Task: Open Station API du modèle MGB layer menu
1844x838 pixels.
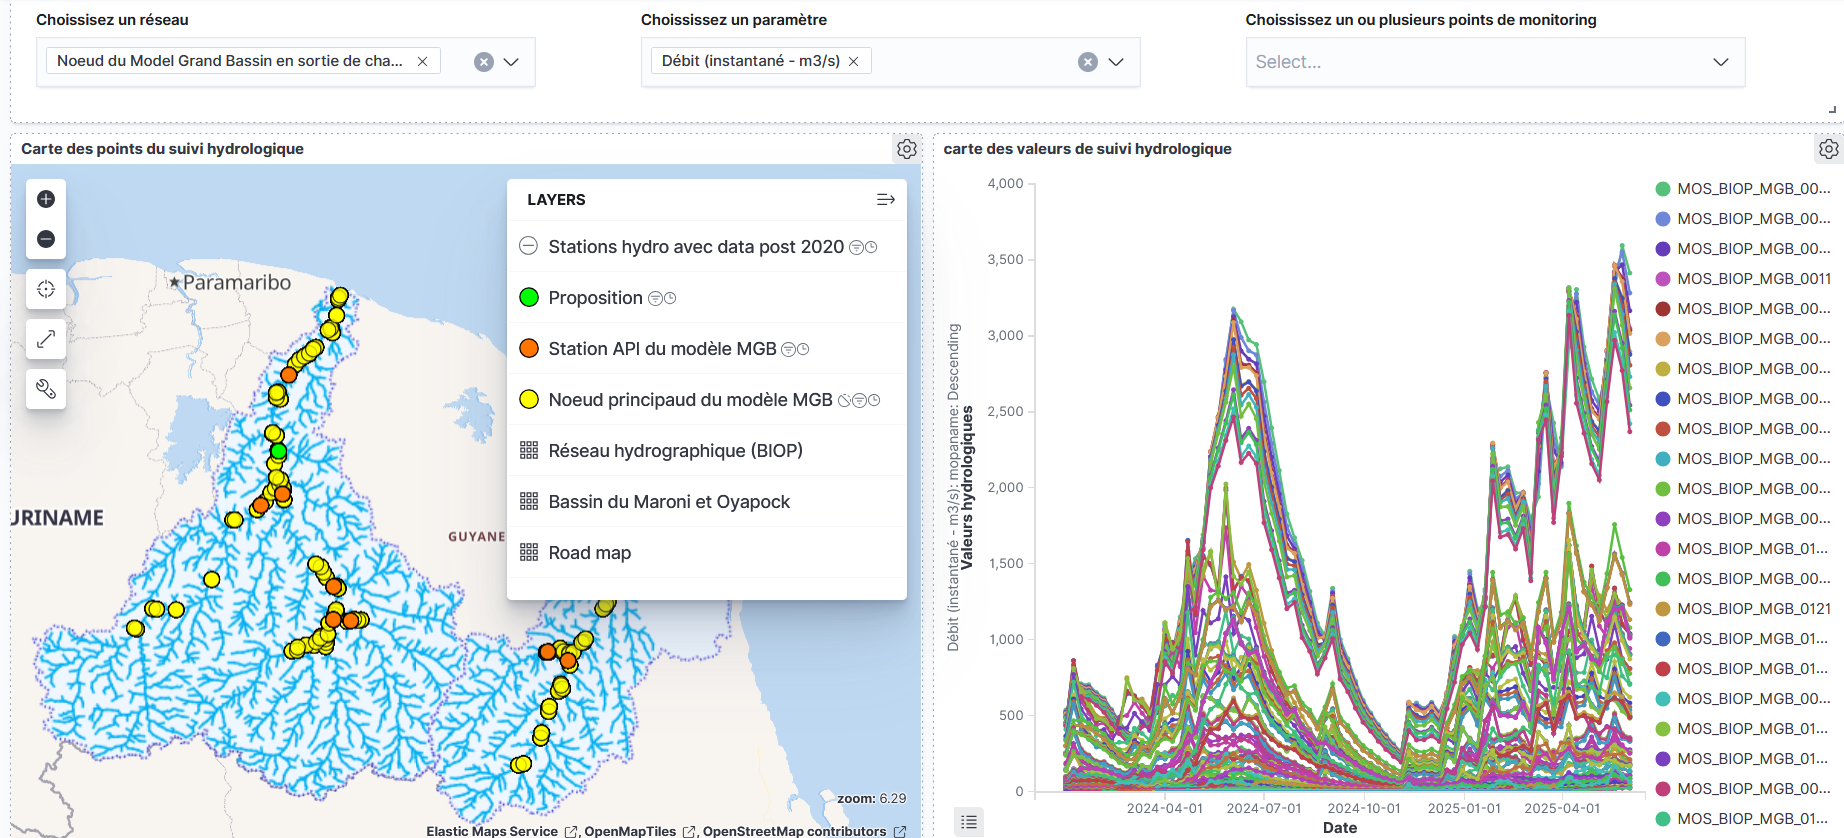Action: pyautogui.click(x=662, y=349)
